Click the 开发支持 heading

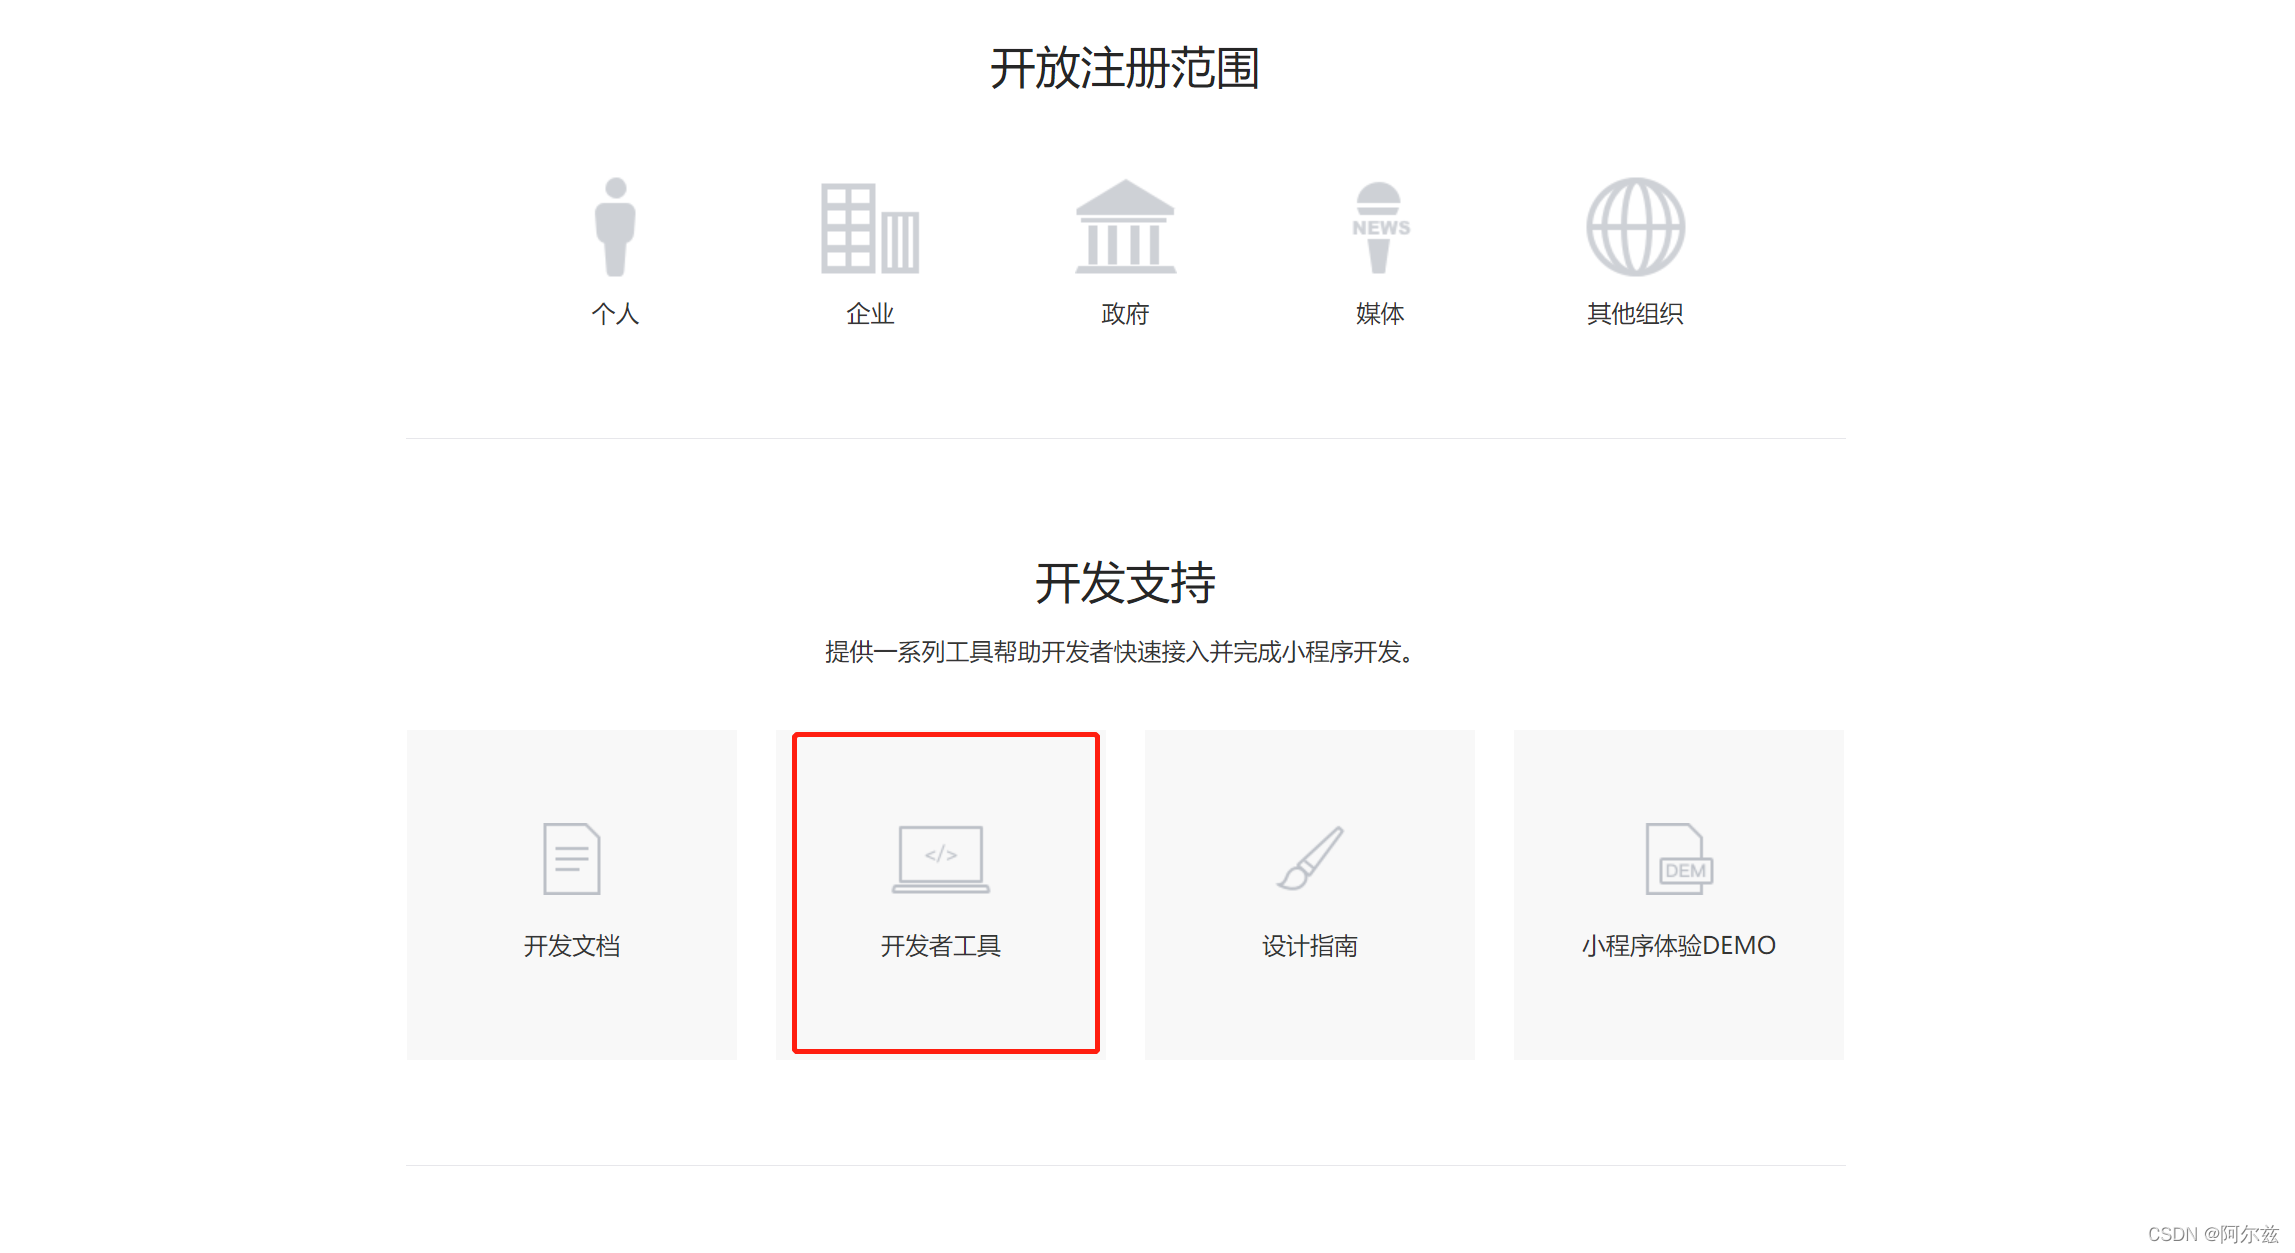tap(1124, 585)
